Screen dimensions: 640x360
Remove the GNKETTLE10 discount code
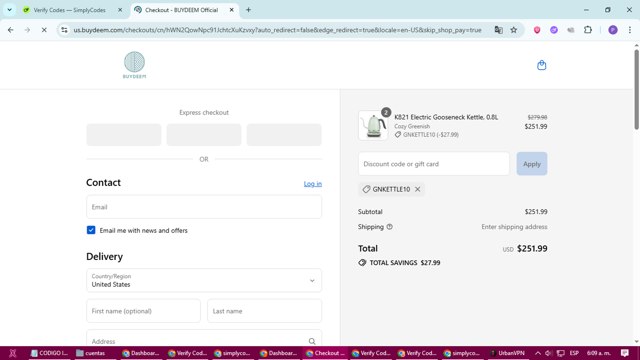pos(417,189)
